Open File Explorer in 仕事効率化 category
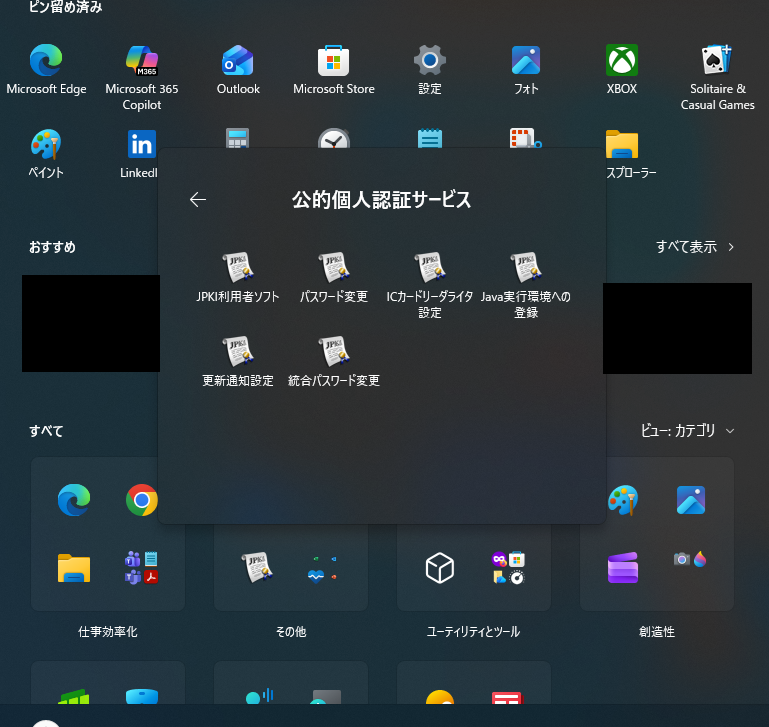 click(74, 568)
